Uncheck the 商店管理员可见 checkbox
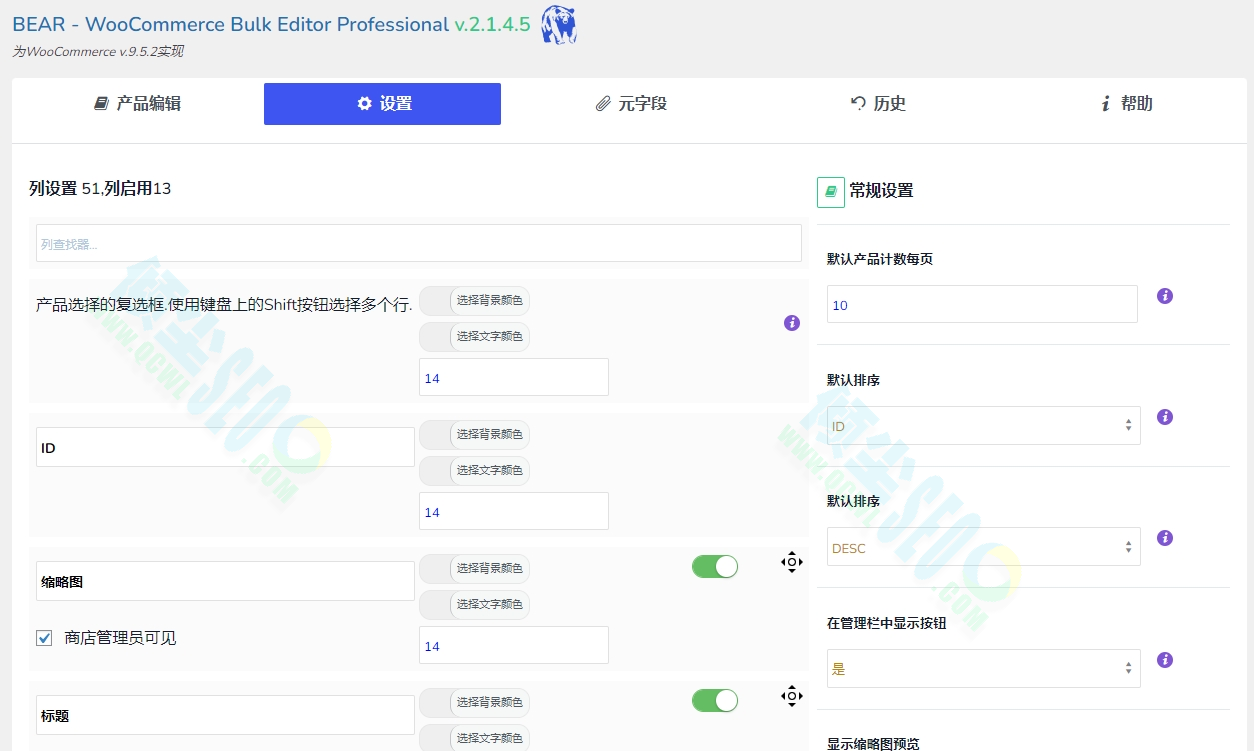Image resolution: width=1254 pixels, height=751 pixels. (44, 638)
